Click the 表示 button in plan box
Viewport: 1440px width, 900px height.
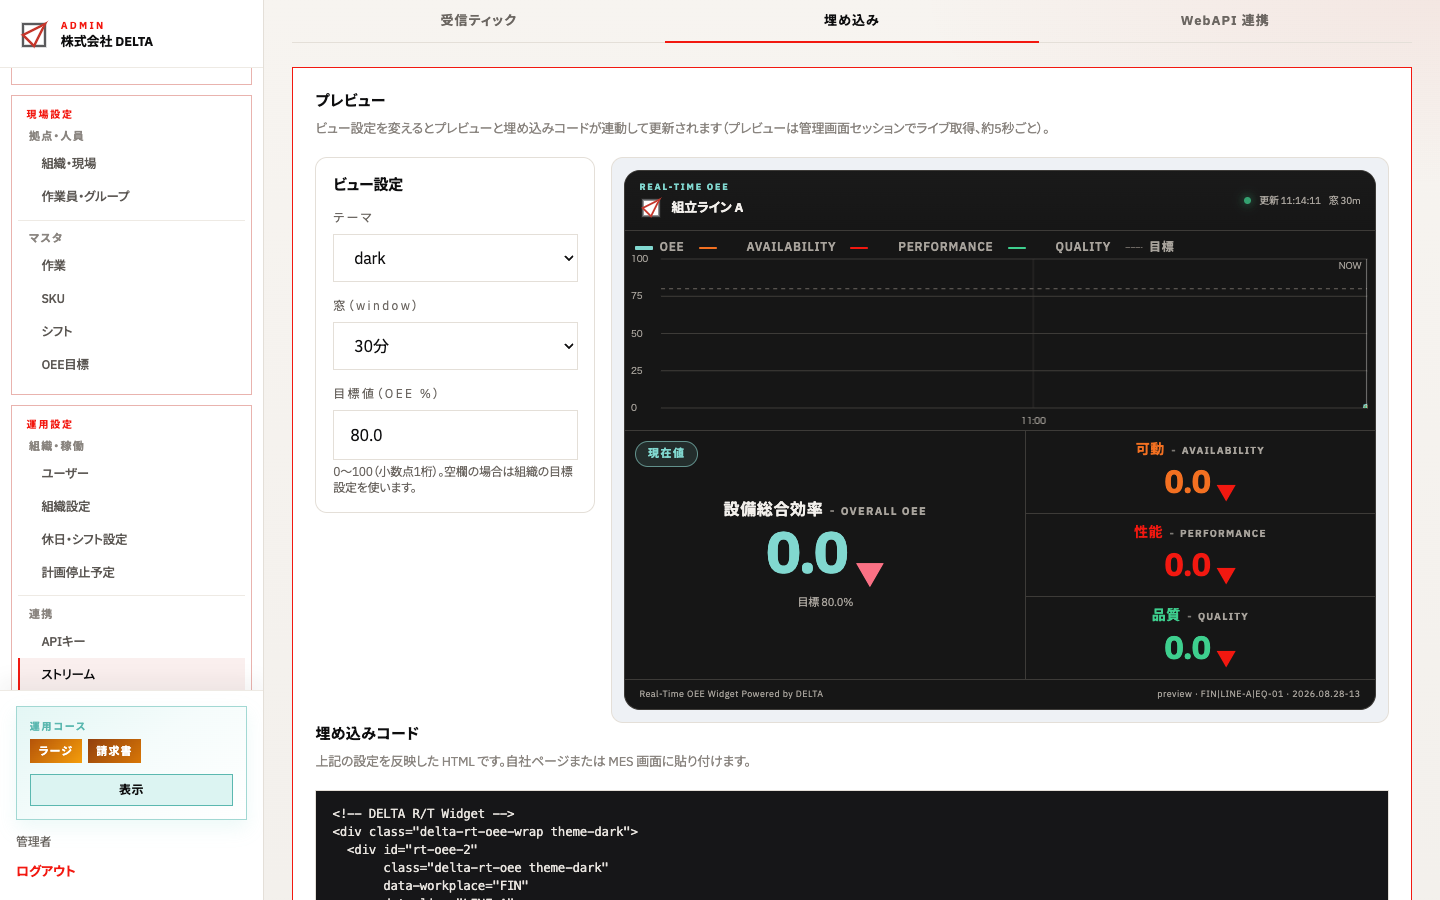(131, 790)
